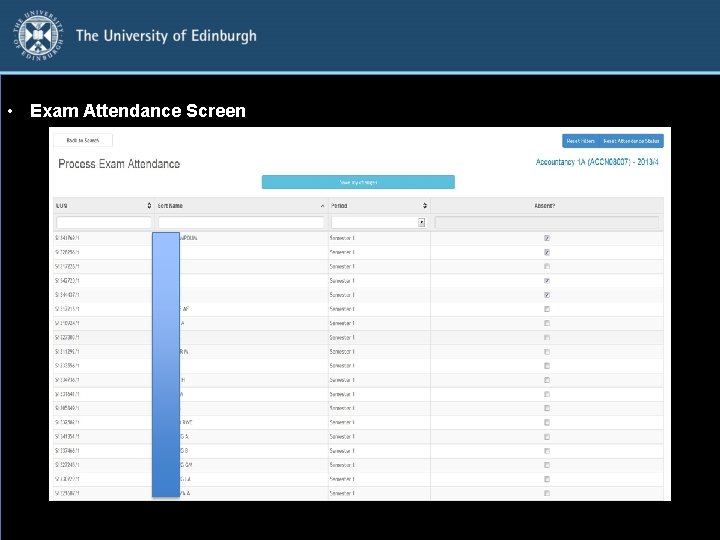The image size is (720, 540).
Task: Tick Absent box in last visible row
Action: pos(547,493)
